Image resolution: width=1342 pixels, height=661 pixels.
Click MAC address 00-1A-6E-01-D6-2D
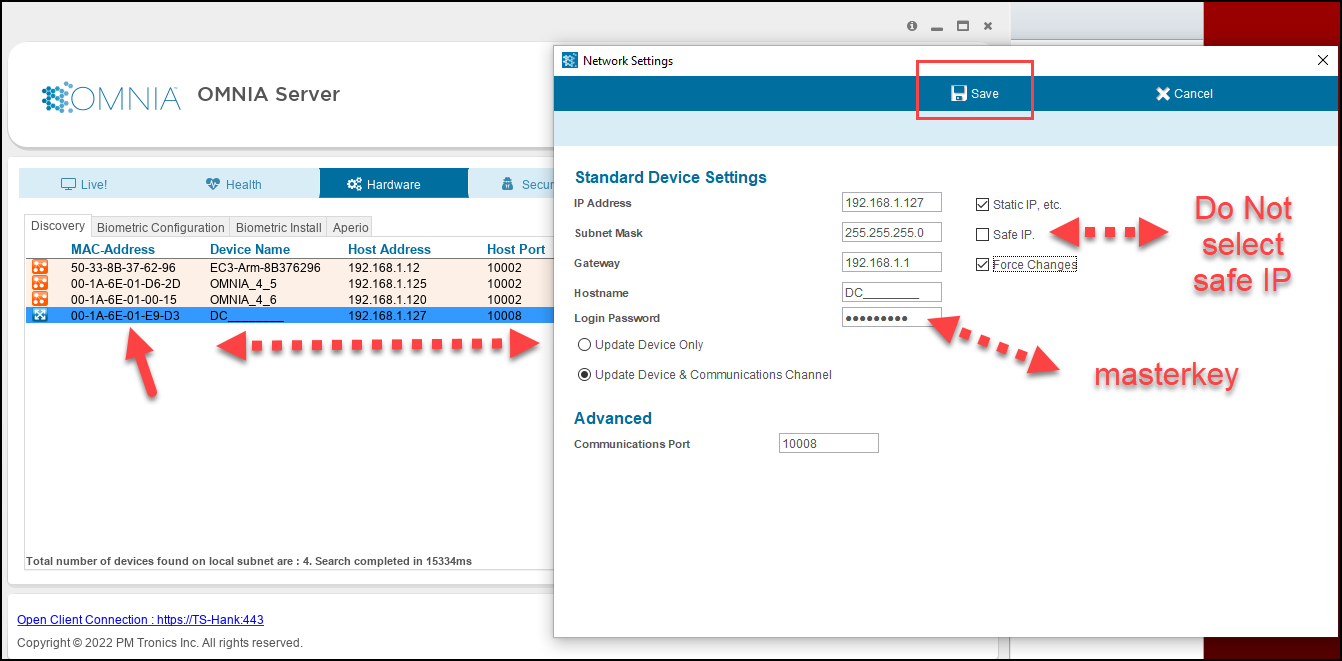click(x=126, y=284)
